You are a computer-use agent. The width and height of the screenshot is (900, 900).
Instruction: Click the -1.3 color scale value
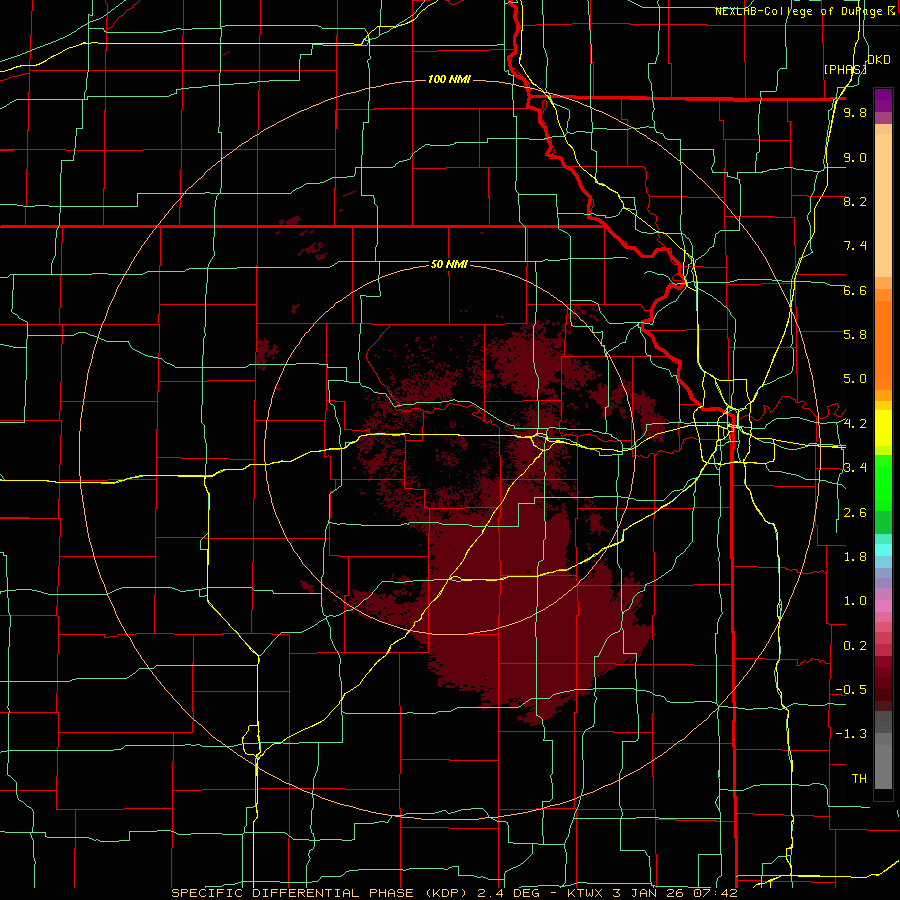[x=851, y=734]
